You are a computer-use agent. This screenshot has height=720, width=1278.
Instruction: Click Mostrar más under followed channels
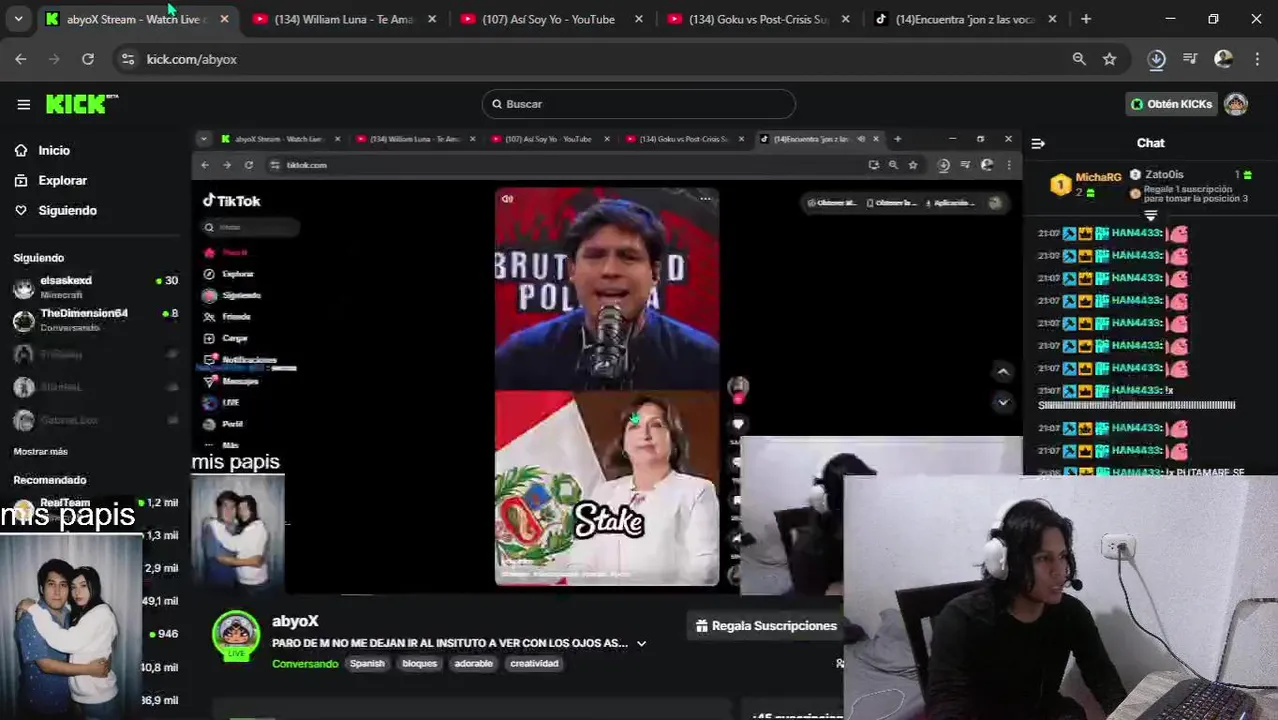[x=40, y=452]
